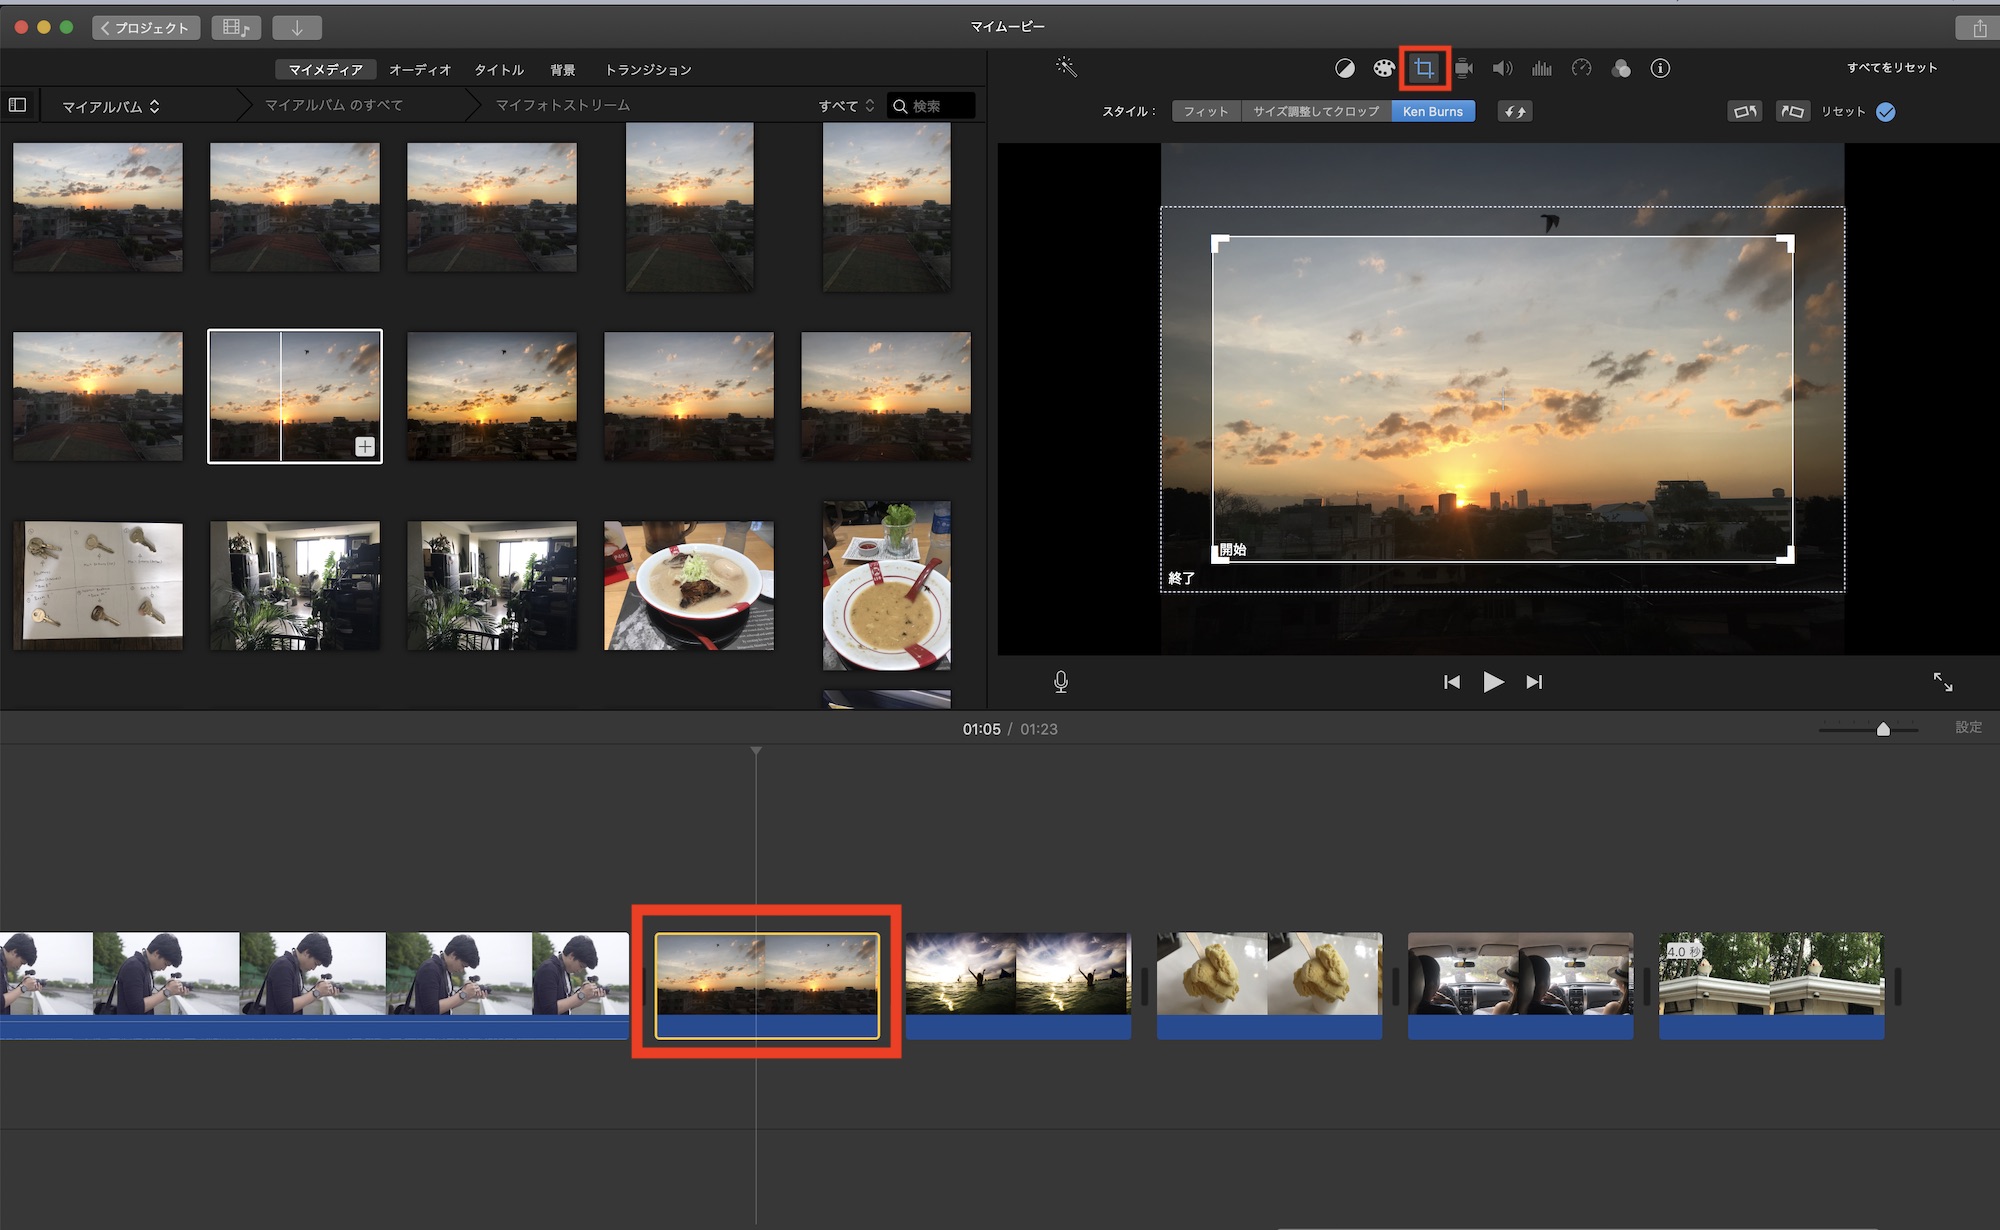Click the magic wand auto-enhance icon

pos(1066,68)
